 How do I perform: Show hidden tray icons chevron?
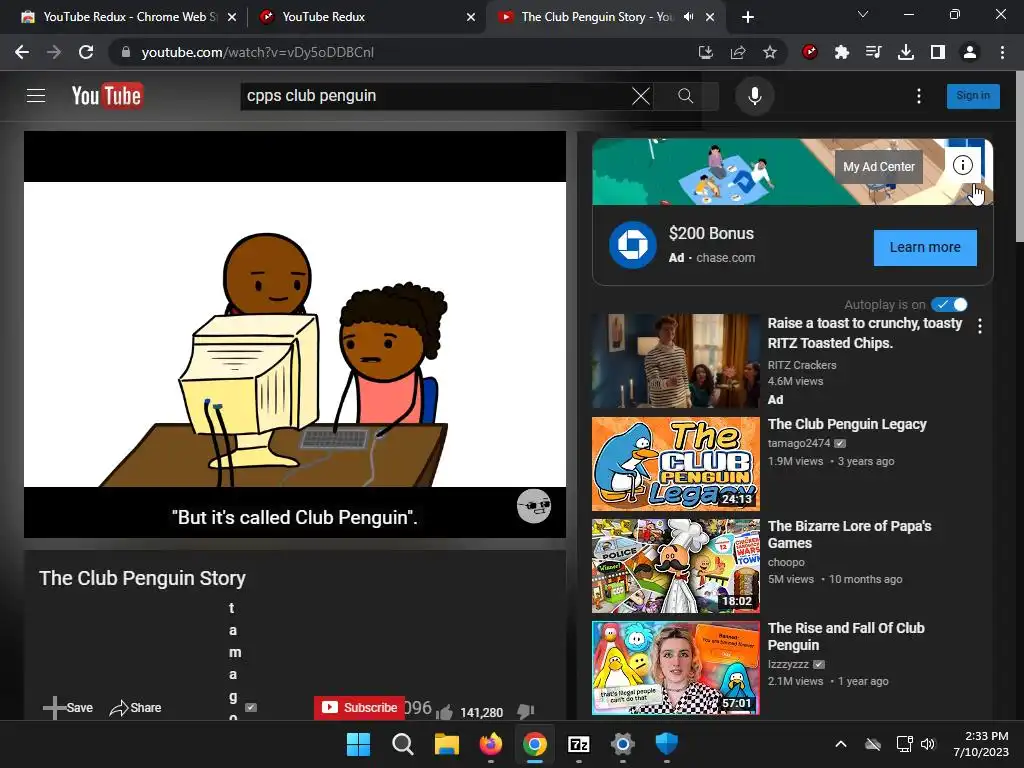click(841, 744)
